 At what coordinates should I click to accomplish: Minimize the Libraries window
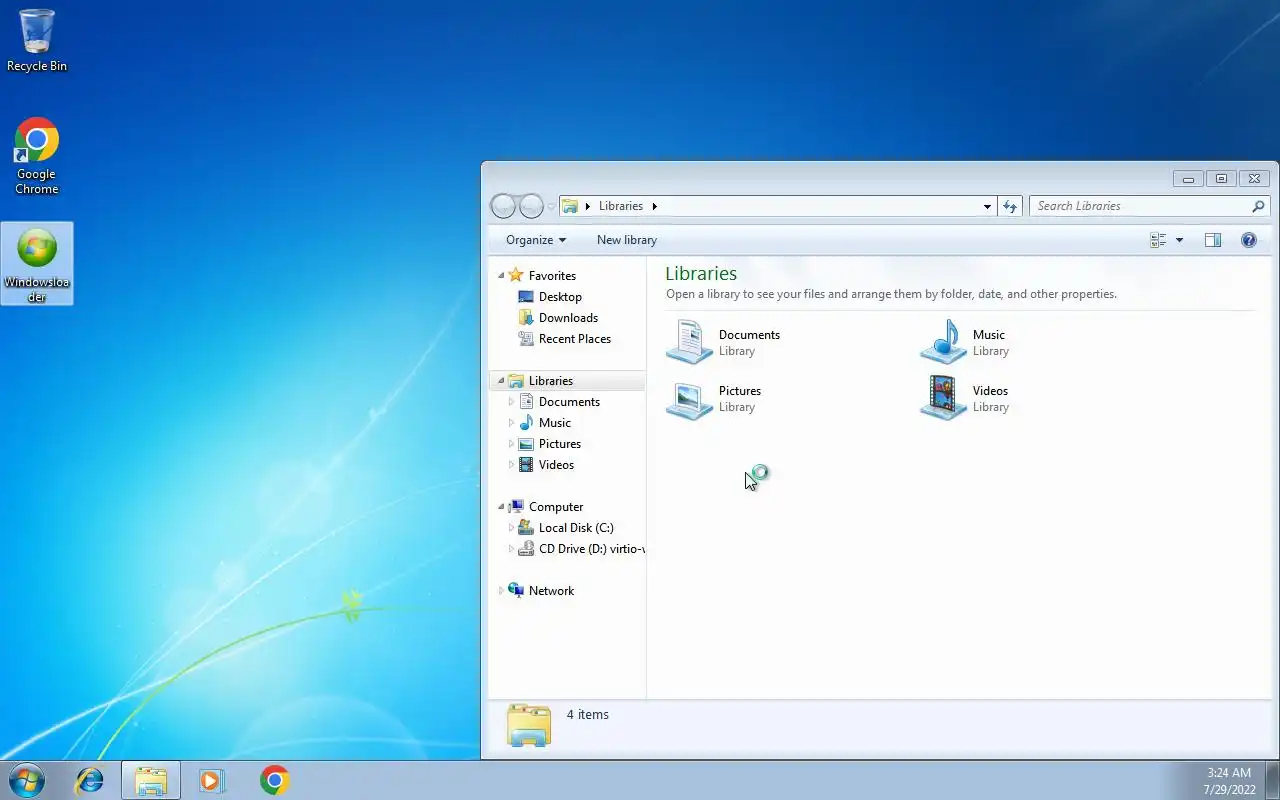pyautogui.click(x=1188, y=179)
